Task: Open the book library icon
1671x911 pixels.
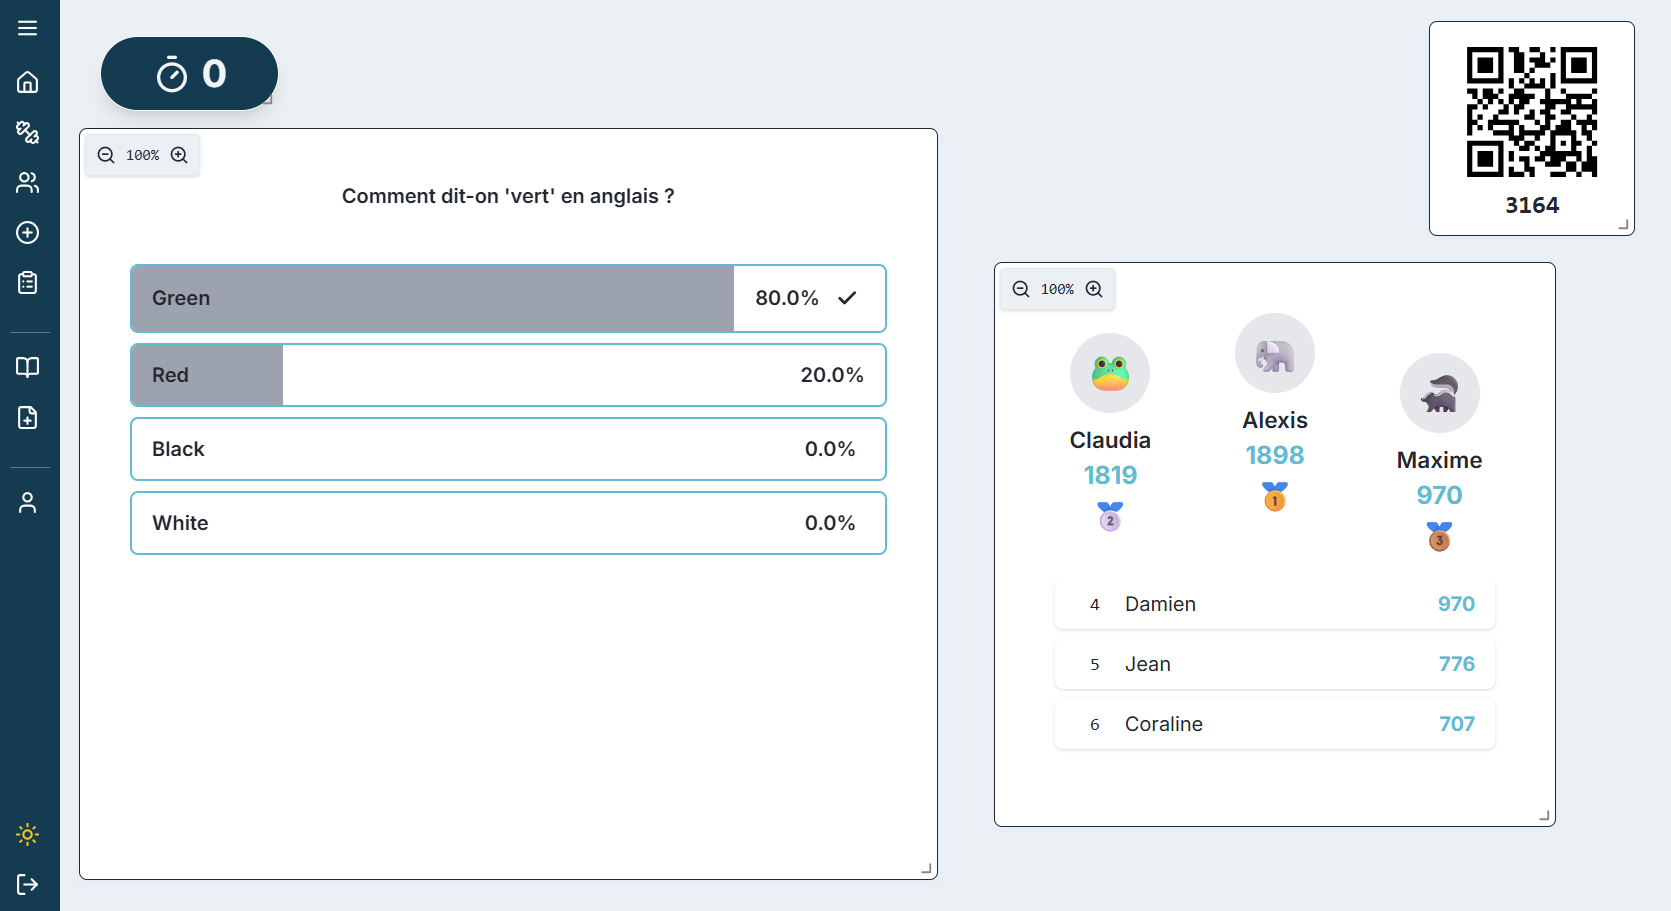Action: pyautogui.click(x=28, y=367)
